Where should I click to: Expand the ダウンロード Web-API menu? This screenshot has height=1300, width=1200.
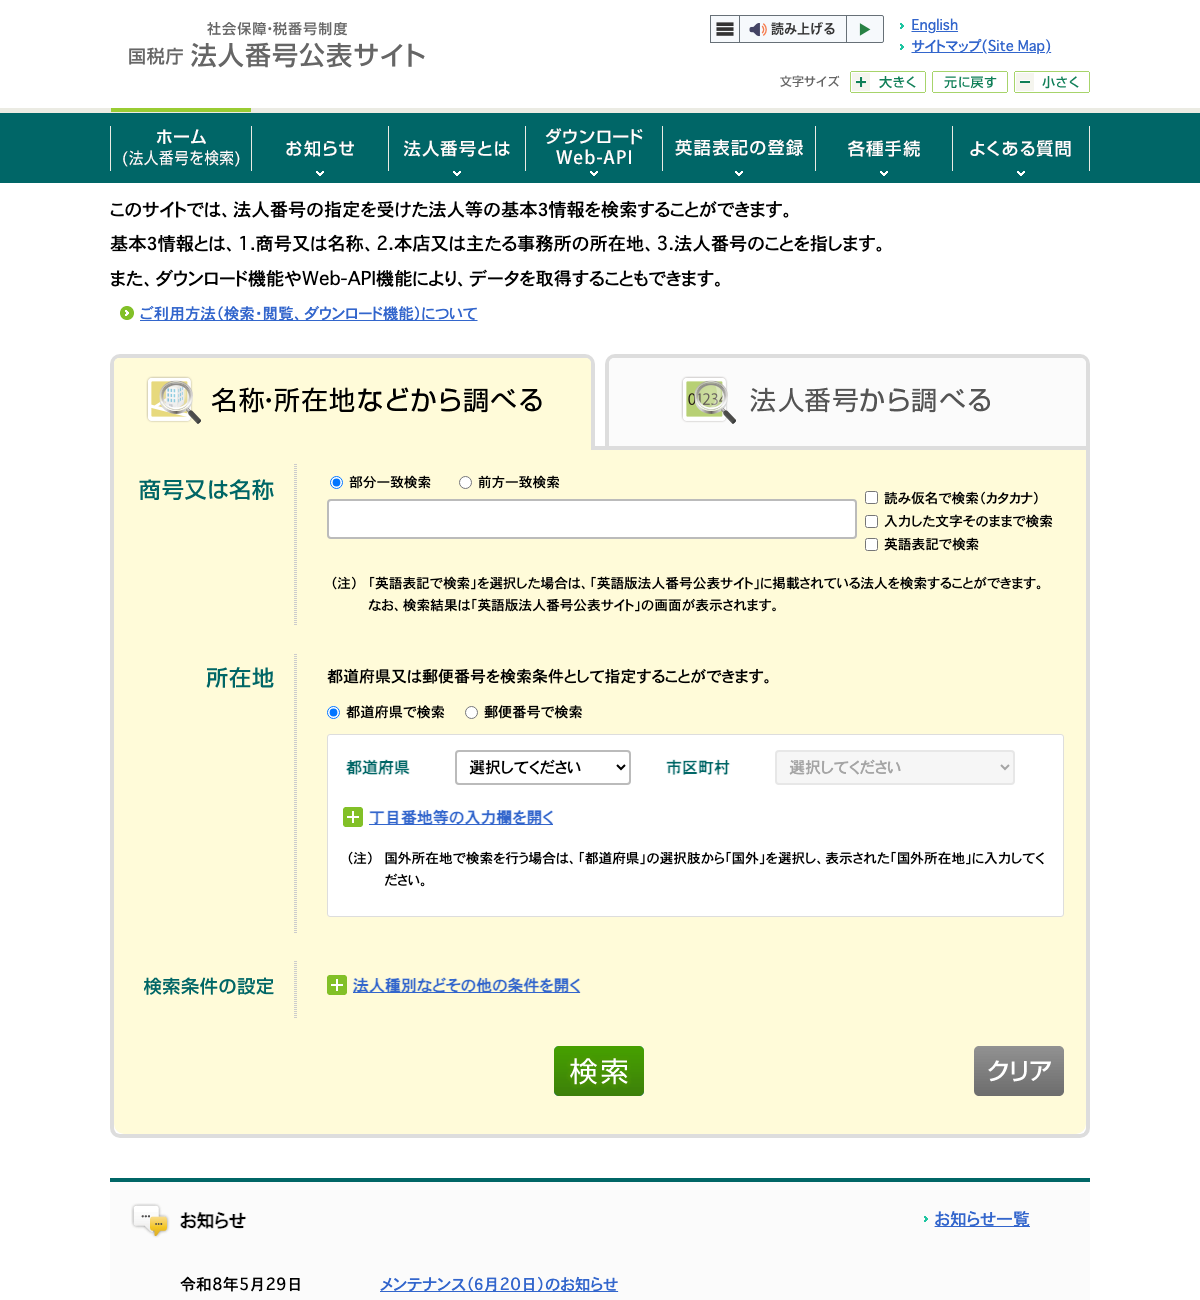pos(593,149)
